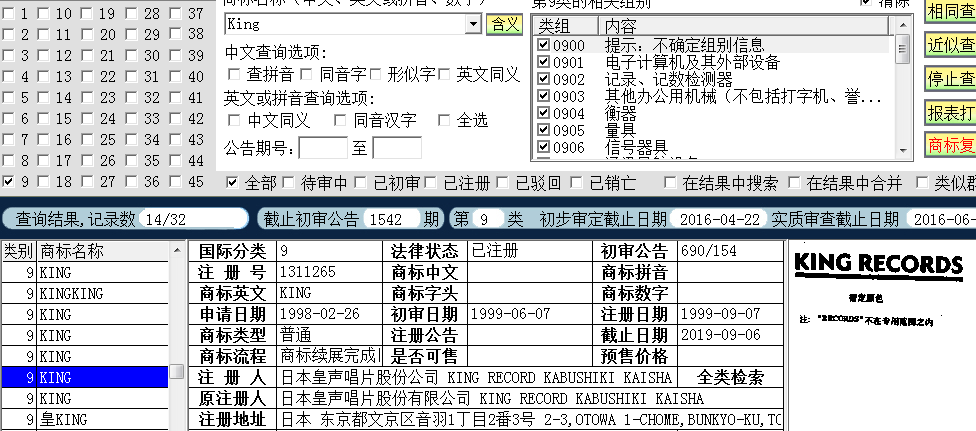Enable the 形似字 option

[375, 75]
